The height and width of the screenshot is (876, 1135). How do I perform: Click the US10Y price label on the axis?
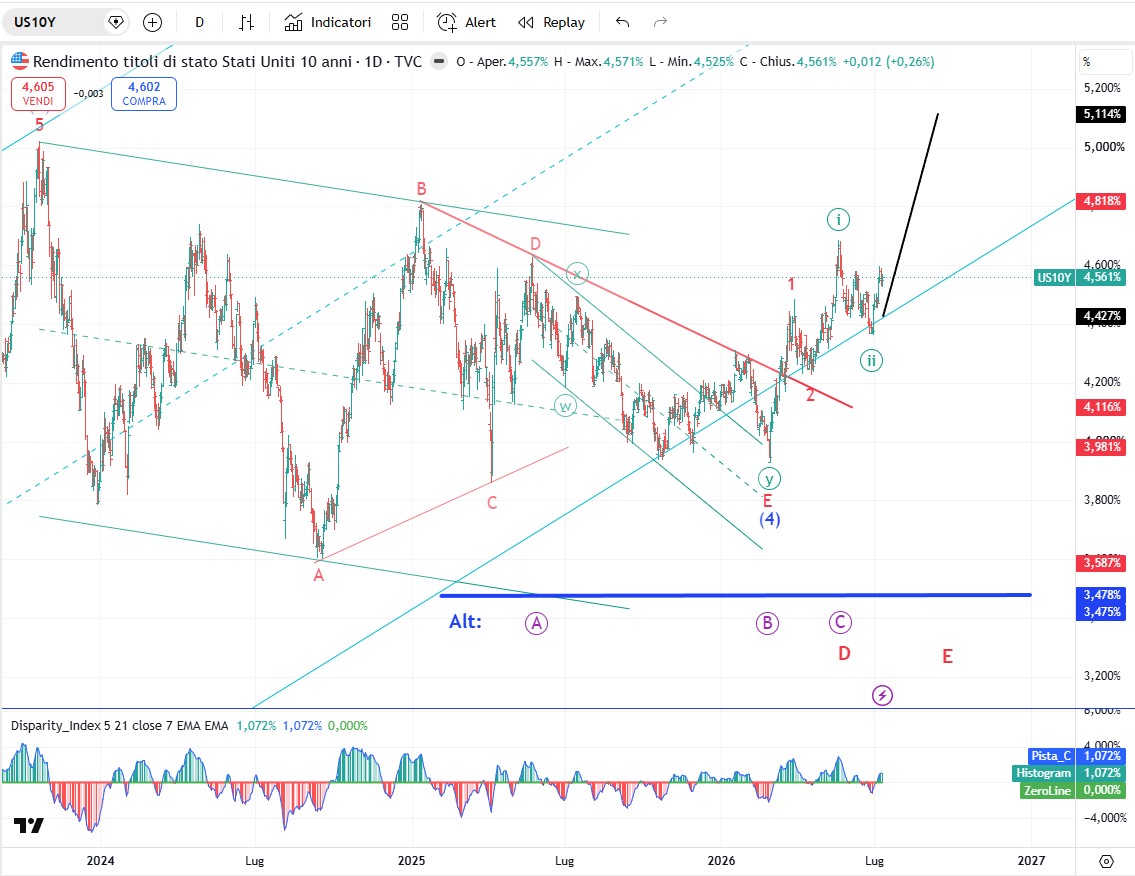[1054, 277]
